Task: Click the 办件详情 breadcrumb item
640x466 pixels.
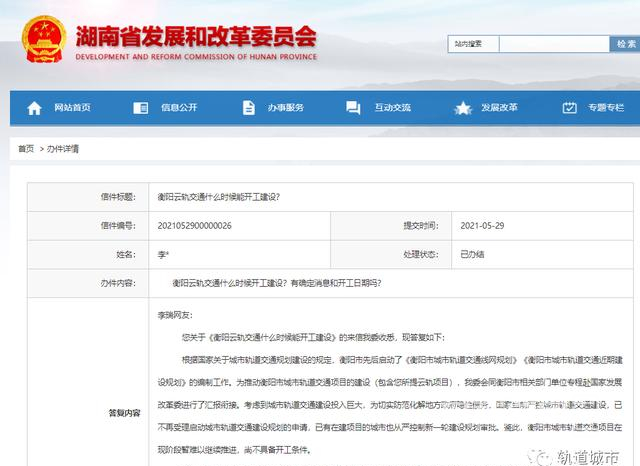Action: [x=62, y=148]
